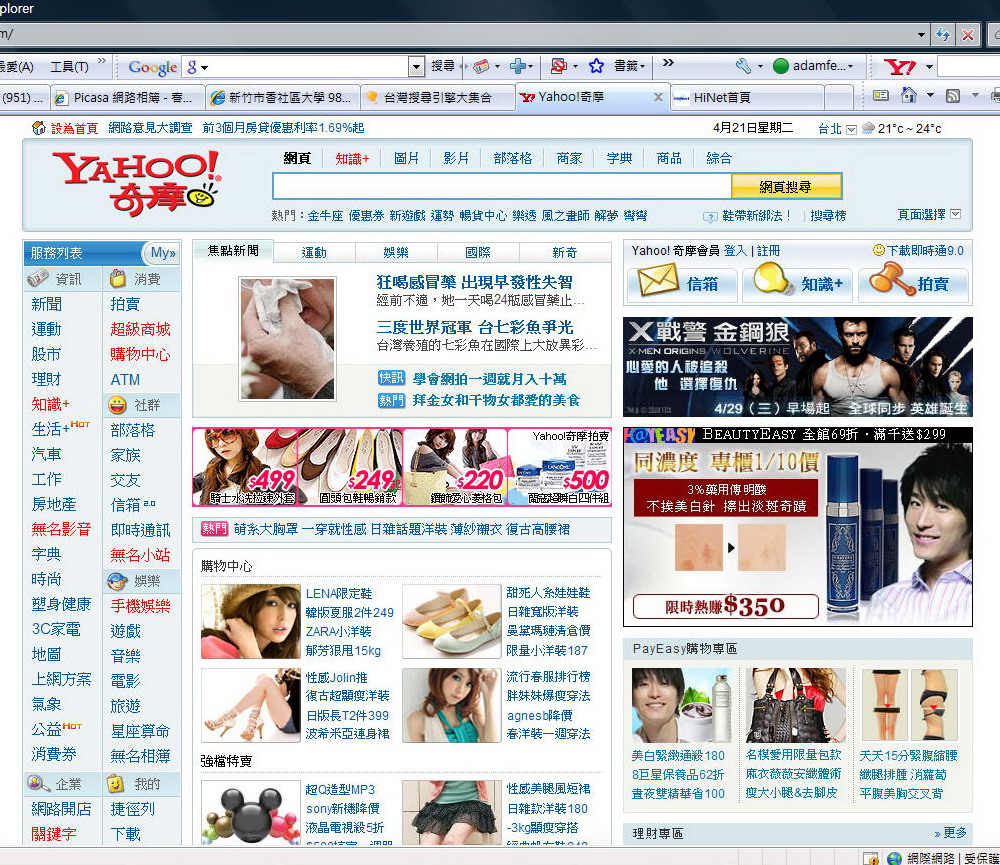
Task: Click the 信箱 mail envelope icon
Action: coord(659,279)
